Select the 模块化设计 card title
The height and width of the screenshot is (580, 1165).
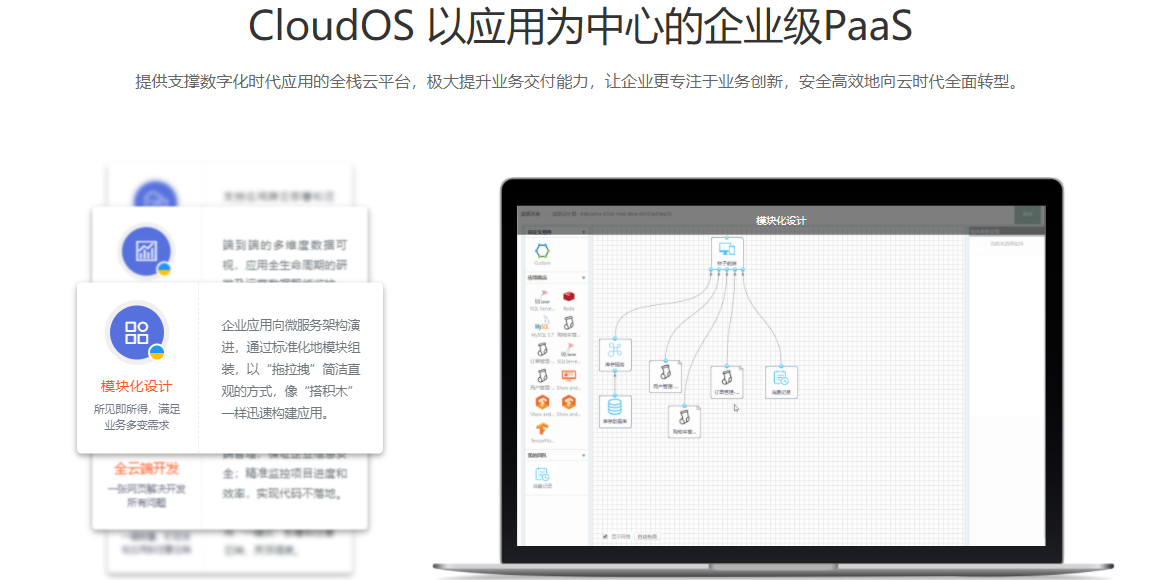[137, 386]
